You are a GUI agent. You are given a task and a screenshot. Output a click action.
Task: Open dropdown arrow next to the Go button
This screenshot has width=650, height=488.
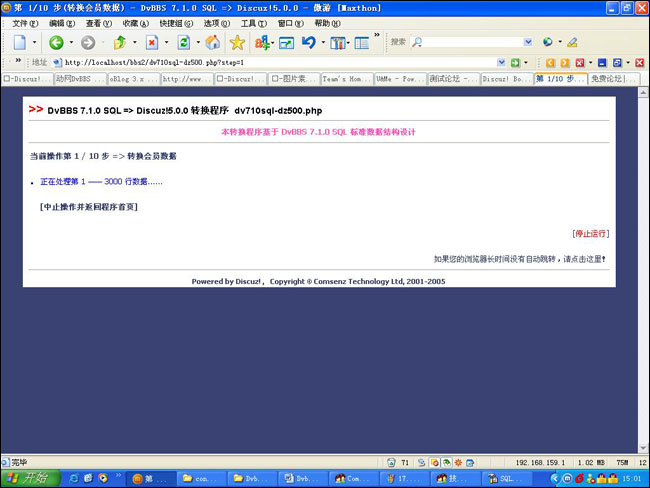[x=526, y=63]
